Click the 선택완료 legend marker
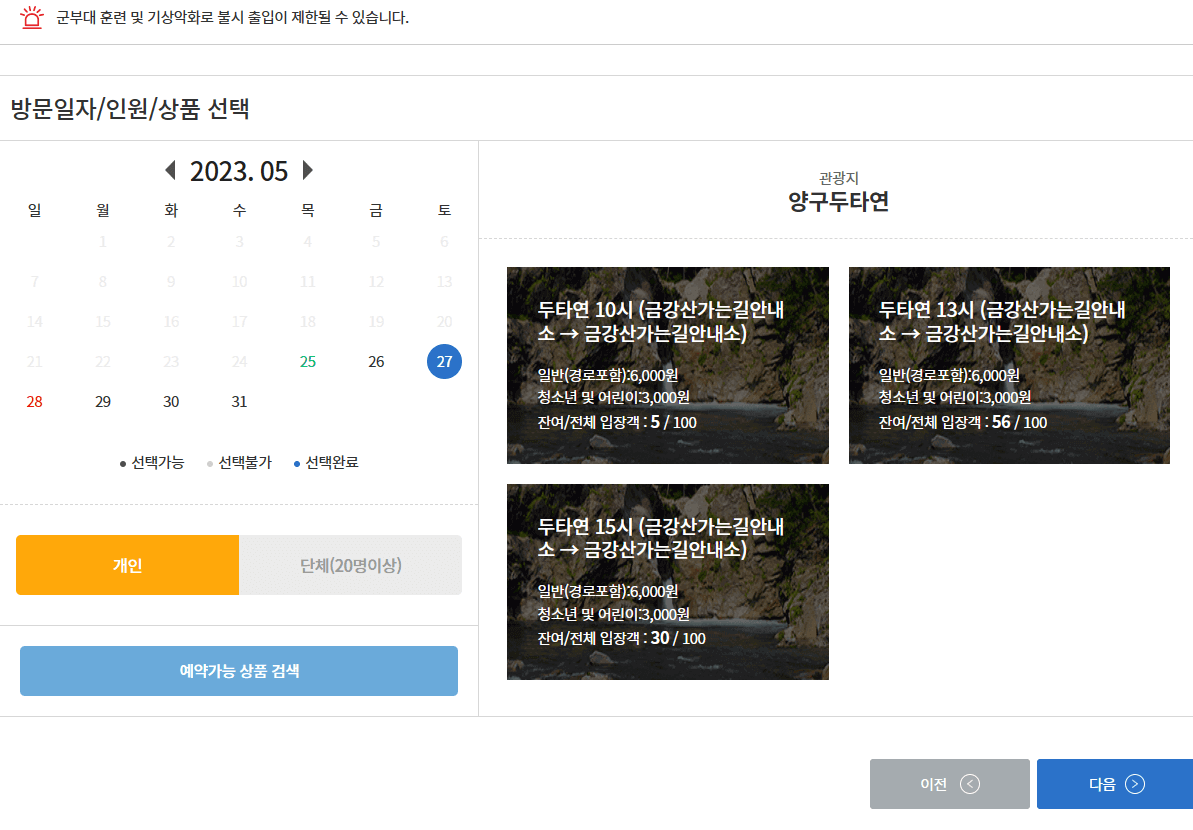 [x=295, y=462]
